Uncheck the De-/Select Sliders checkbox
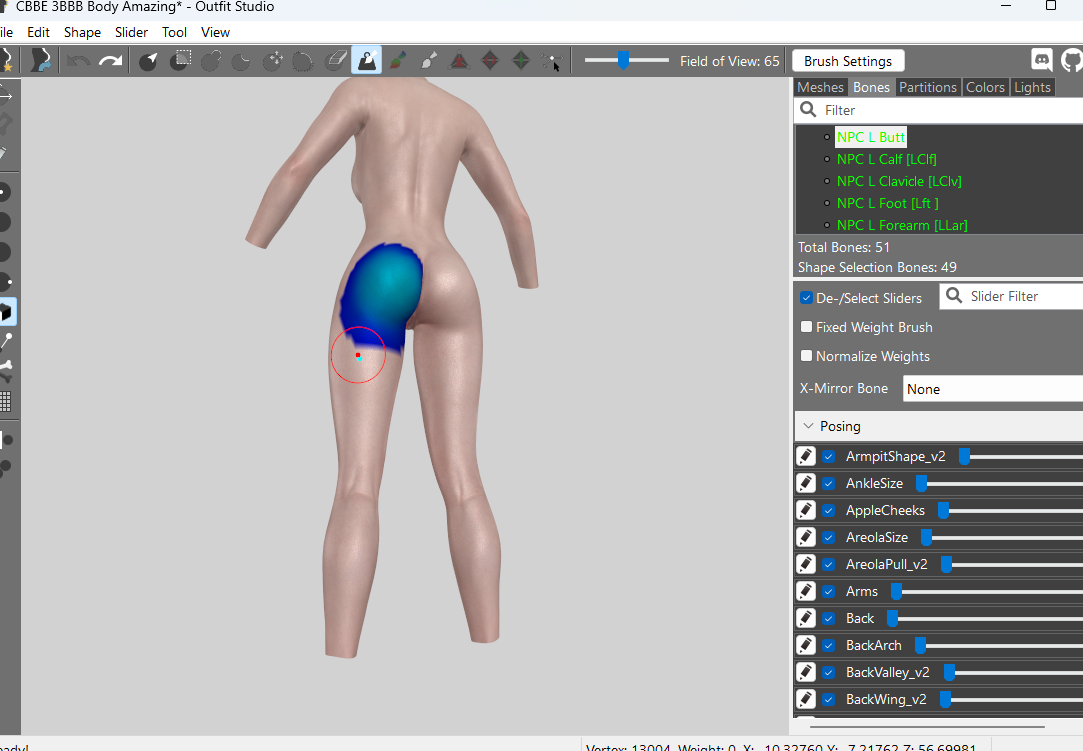This screenshot has width=1083, height=751. (806, 297)
